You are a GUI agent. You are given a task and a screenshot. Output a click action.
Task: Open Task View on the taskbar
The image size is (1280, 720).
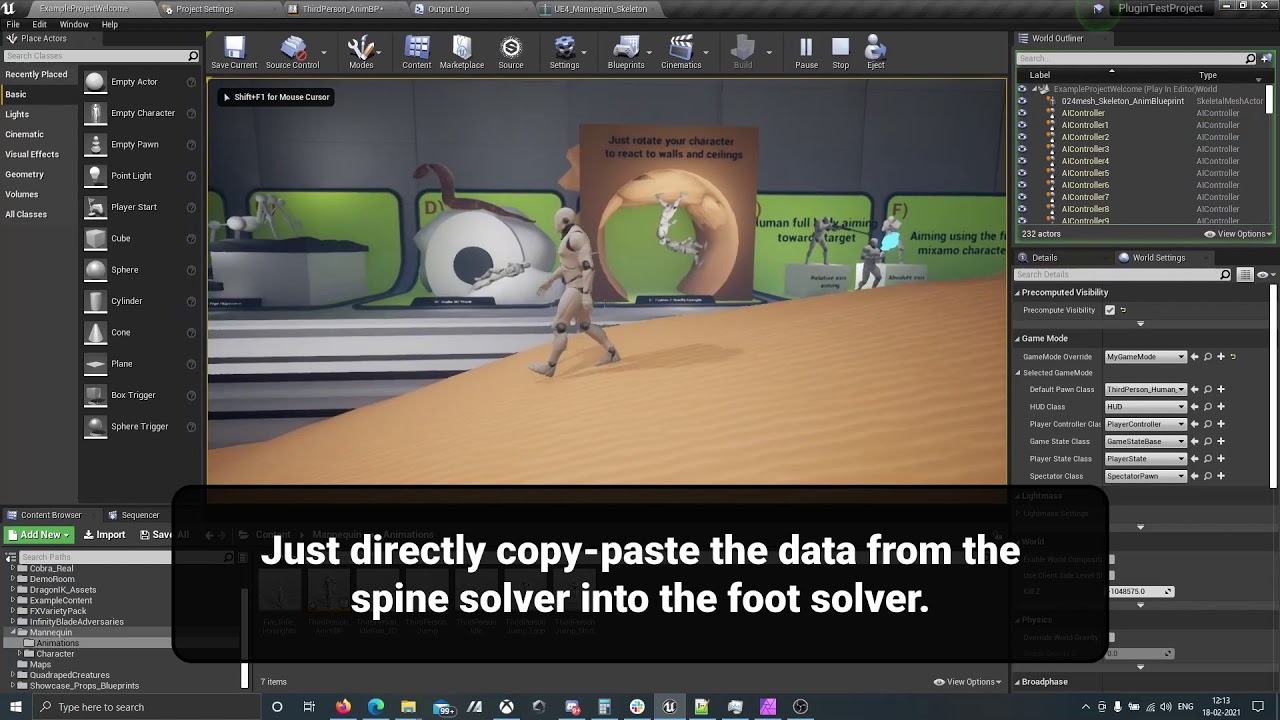309,707
